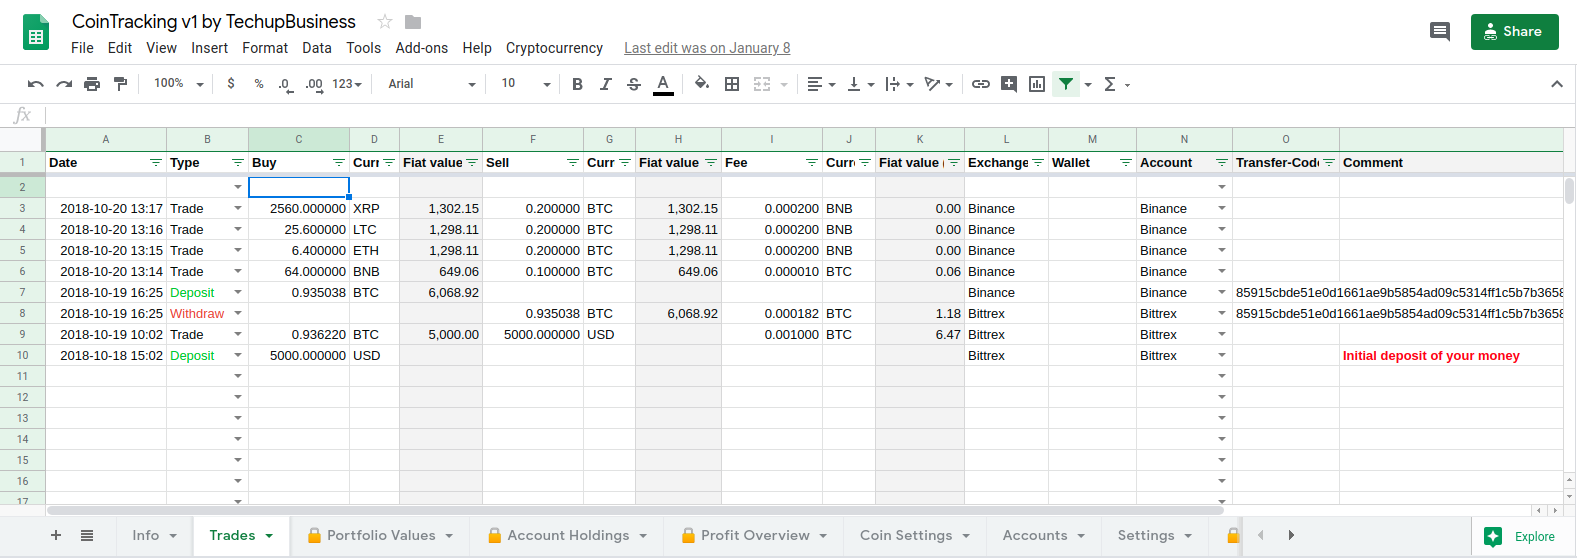Select column C header

click(299, 139)
